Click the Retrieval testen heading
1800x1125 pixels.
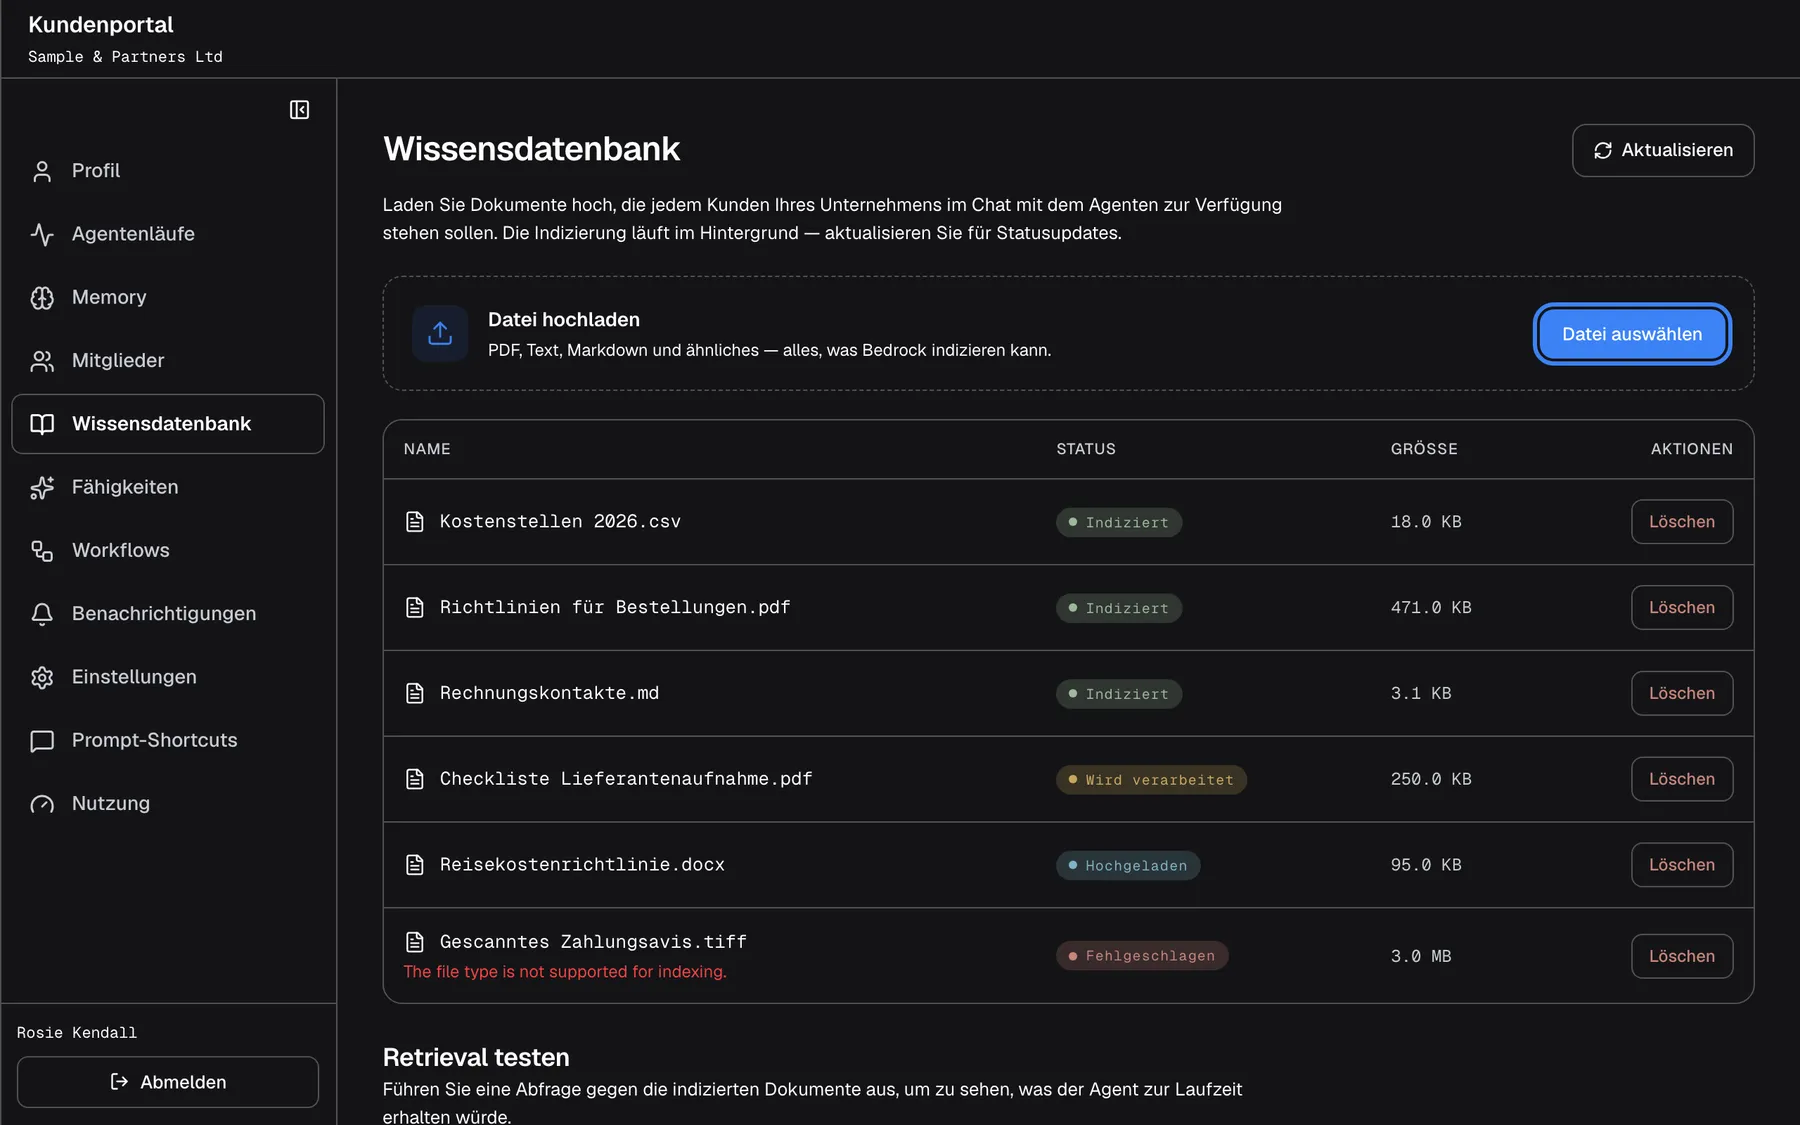[x=476, y=1057]
